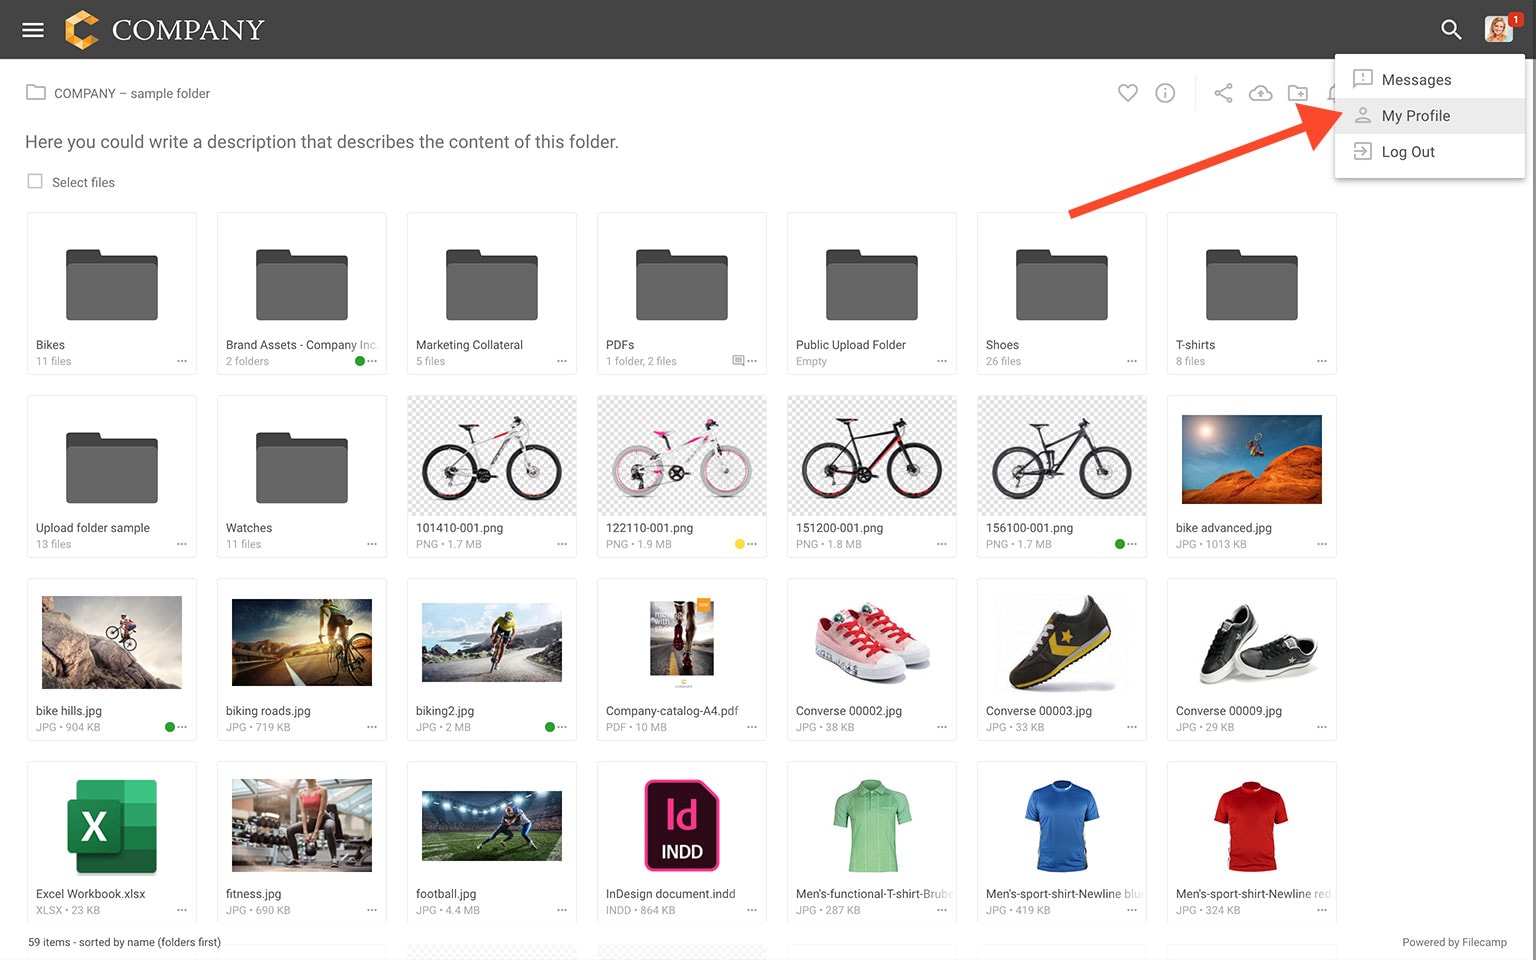This screenshot has height=960, width=1536.
Task: Click the user avatar with notification badge
Action: [1499, 29]
